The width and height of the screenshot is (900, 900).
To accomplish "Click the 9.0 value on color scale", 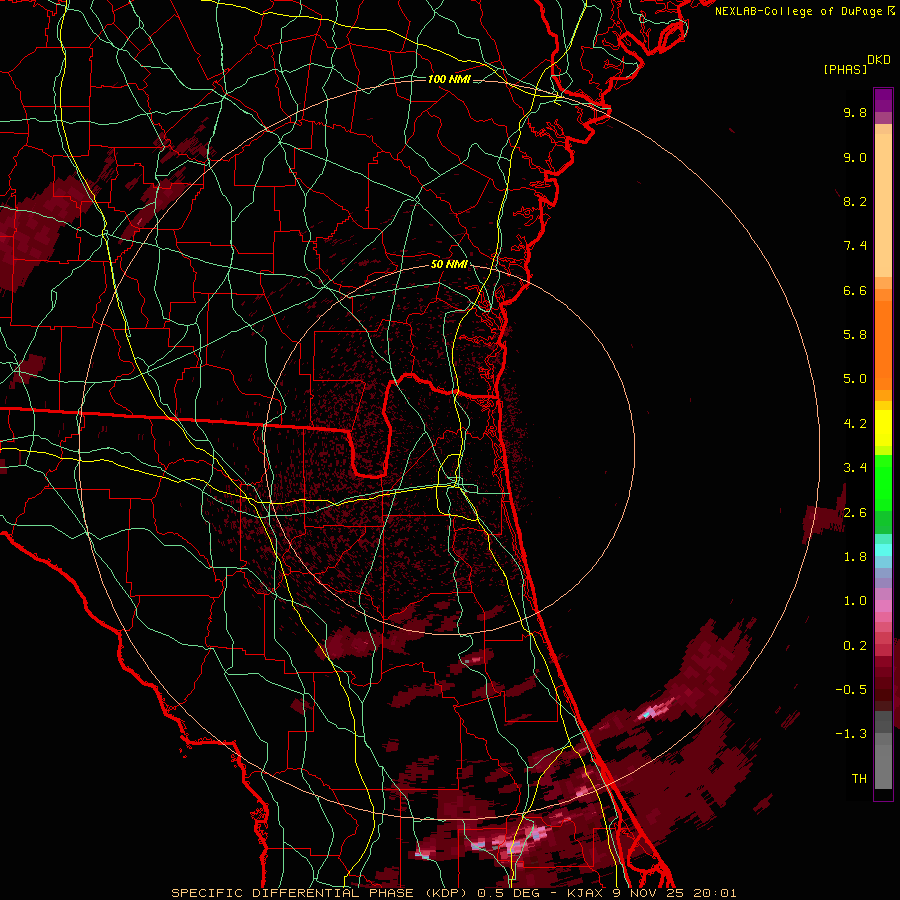I will pos(855,157).
